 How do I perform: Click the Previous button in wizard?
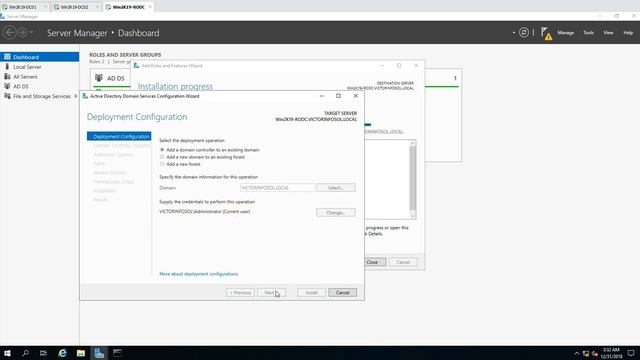pyautogui.click(x=240, y=292)
